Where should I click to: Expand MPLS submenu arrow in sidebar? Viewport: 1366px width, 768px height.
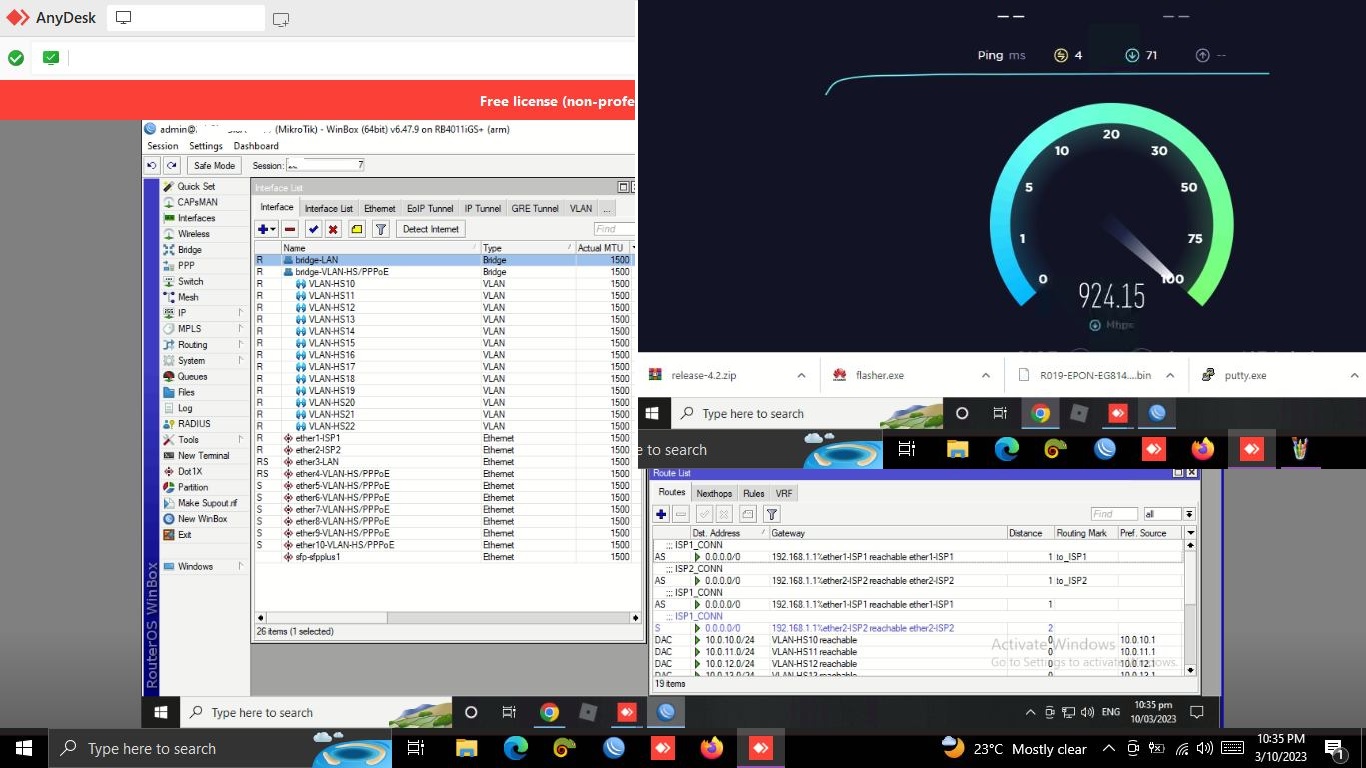241,329
